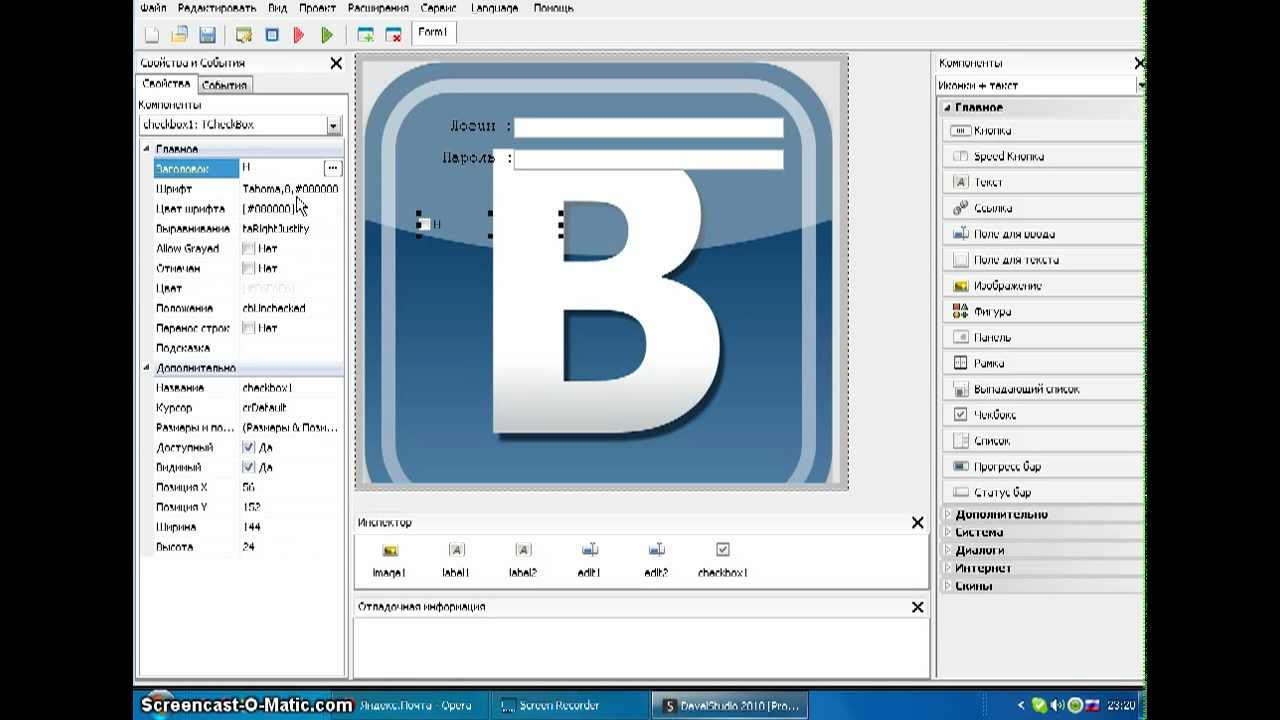This screenshot has height=720, width=1280.
Task: Expand the Интернет components category
Action: click(948, 568)
